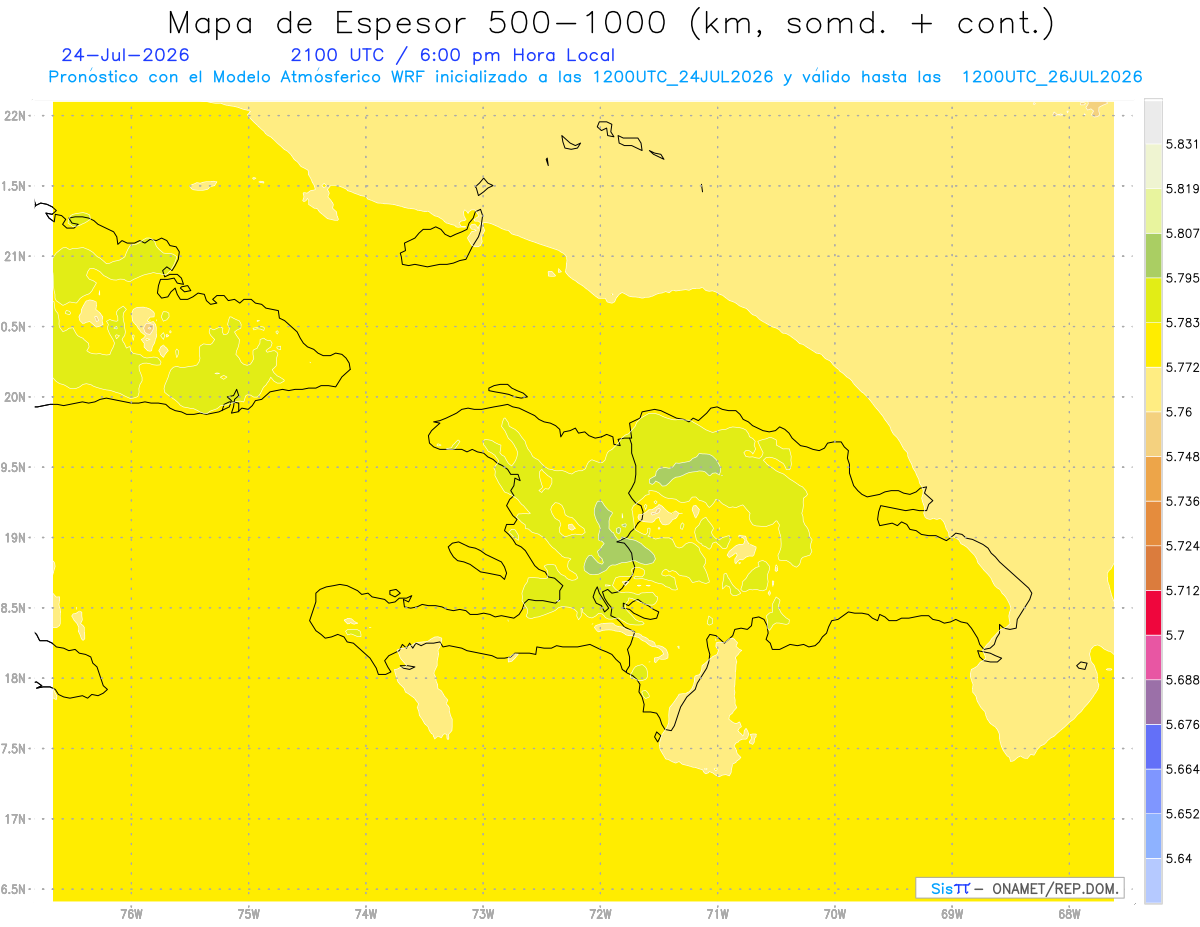
Task: Click the orange swatch between 5.736 and 5.748
Action: click(1153, 478)
